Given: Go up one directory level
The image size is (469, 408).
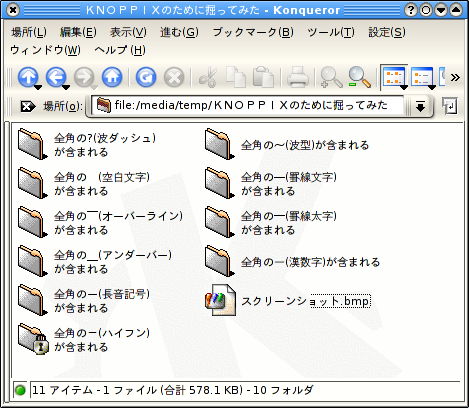Looking at the screenshot, I should tap(28, 77).
